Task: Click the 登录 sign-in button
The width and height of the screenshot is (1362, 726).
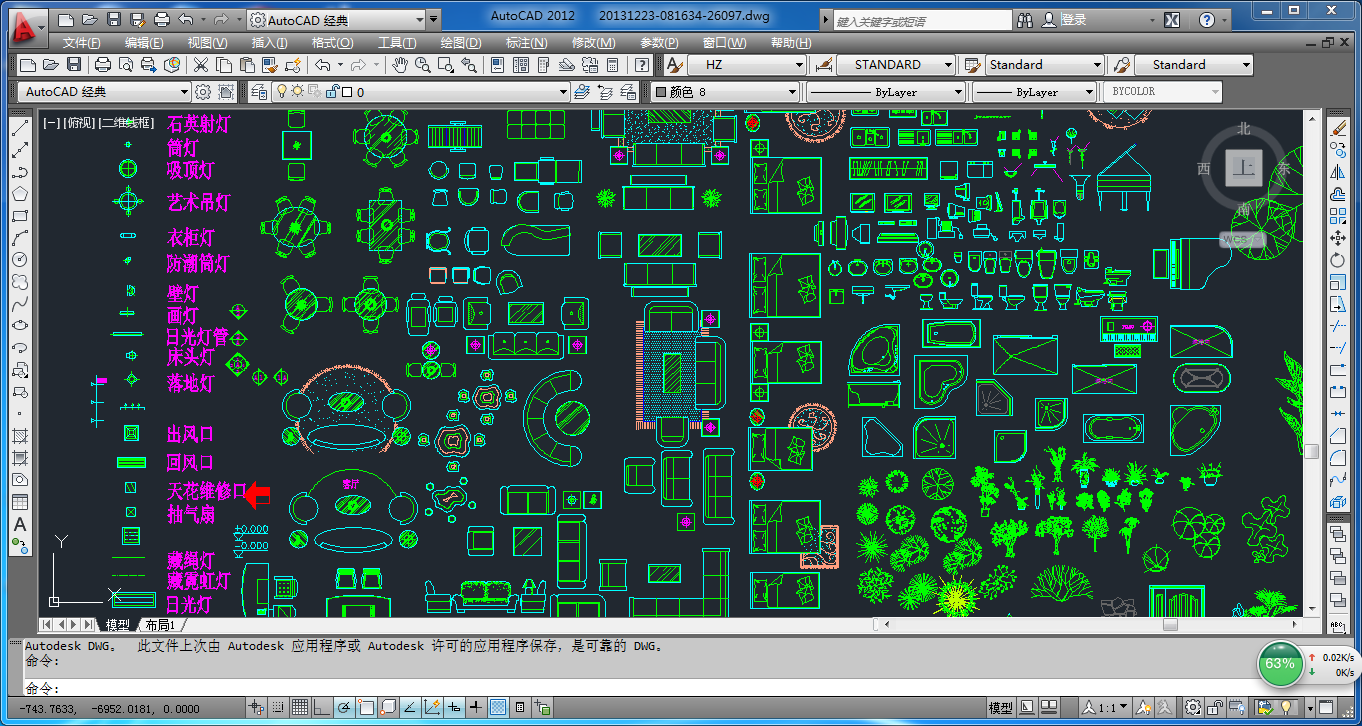Action: [x=1073, y=20]
